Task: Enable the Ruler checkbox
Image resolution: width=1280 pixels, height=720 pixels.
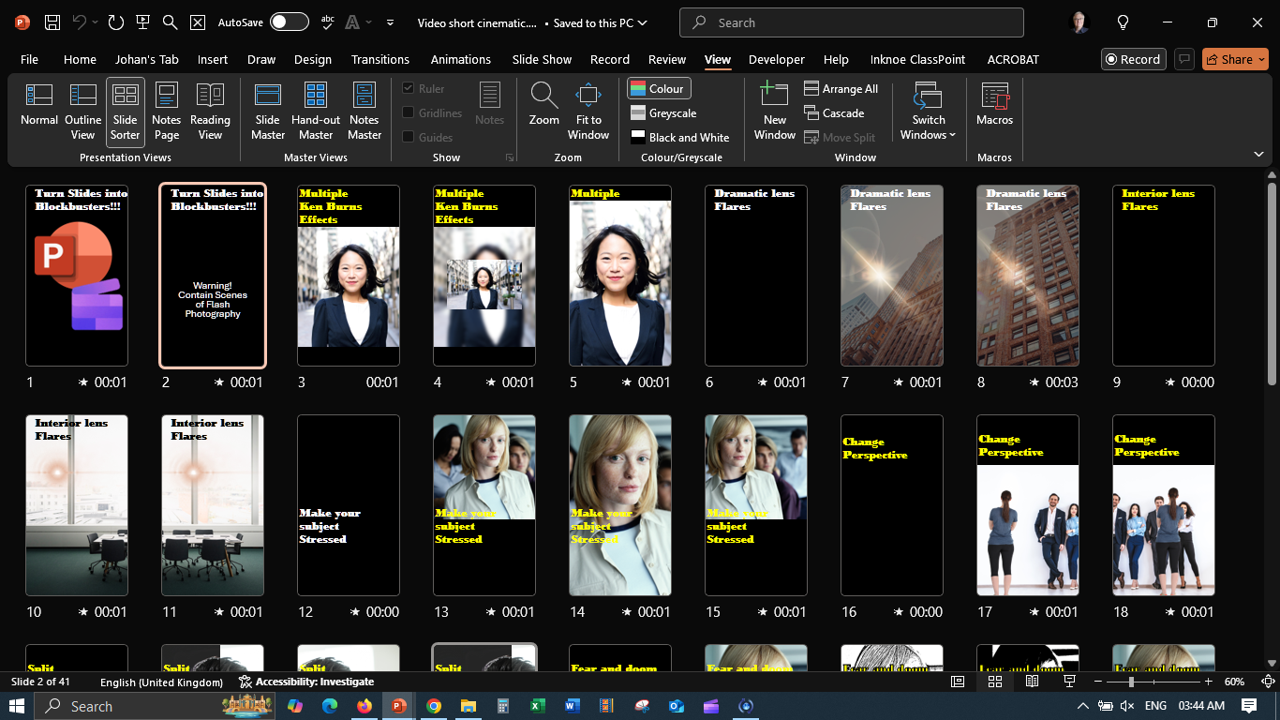Action: pos(408,88)
